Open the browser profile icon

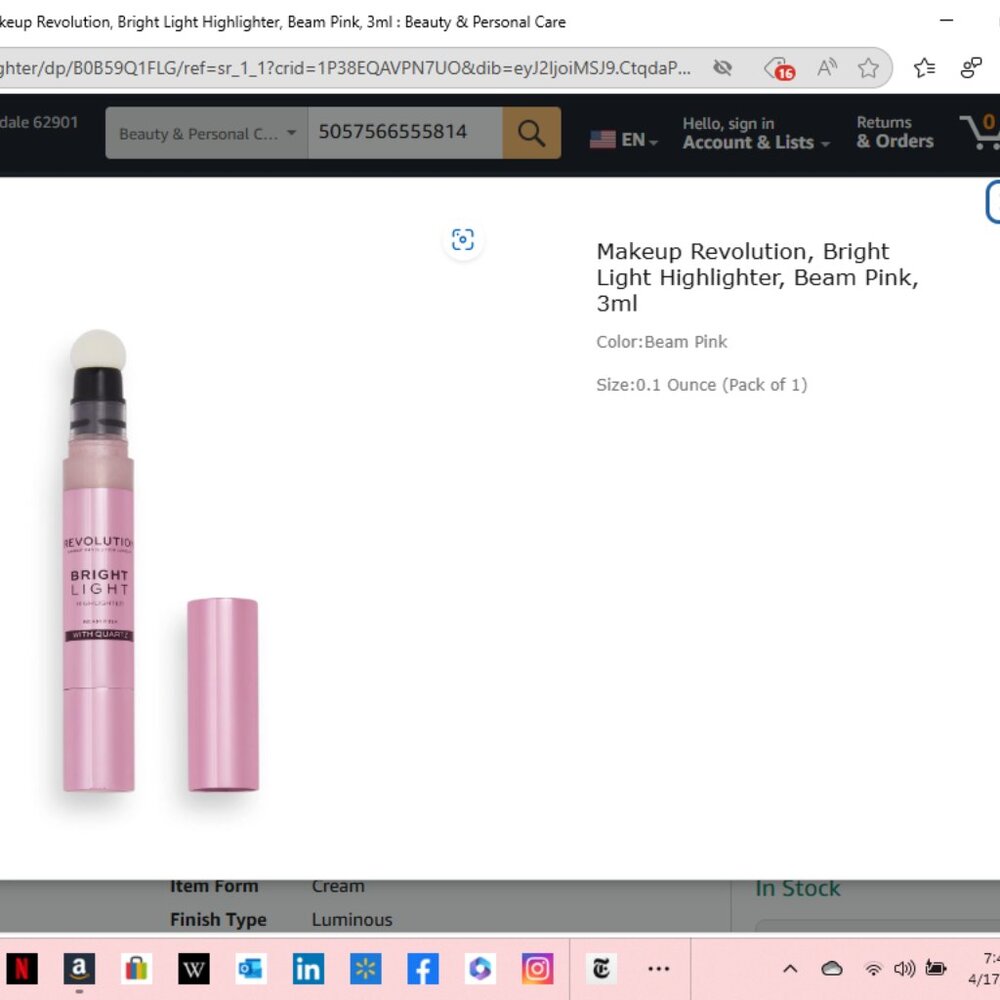point(971,68)
